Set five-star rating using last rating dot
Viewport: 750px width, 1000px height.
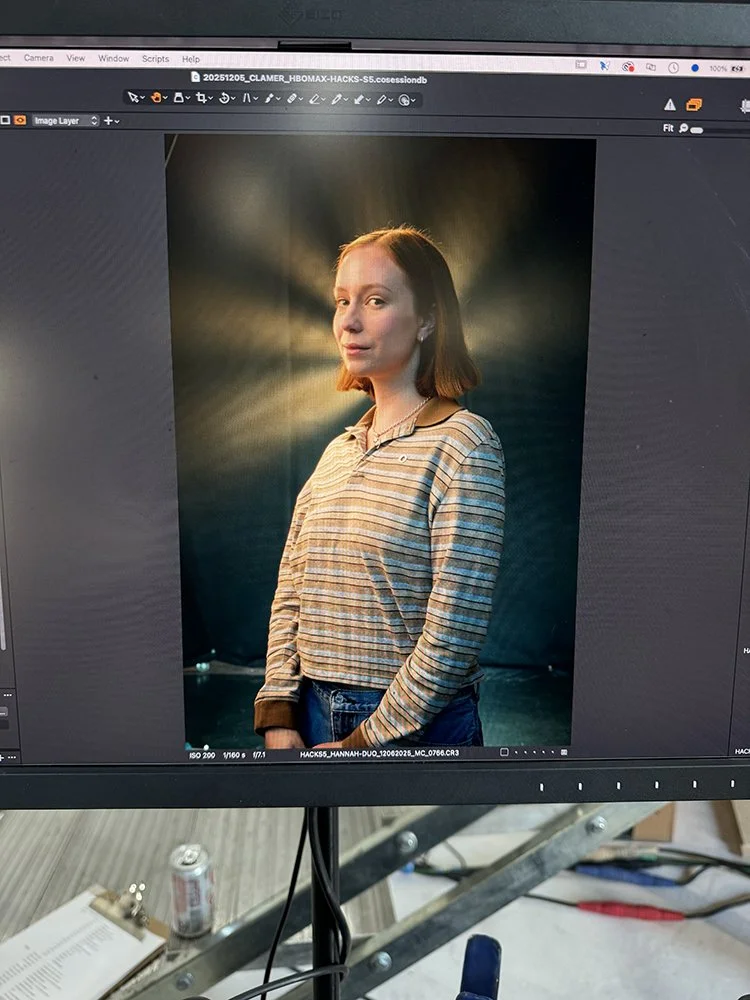(552, 752)
